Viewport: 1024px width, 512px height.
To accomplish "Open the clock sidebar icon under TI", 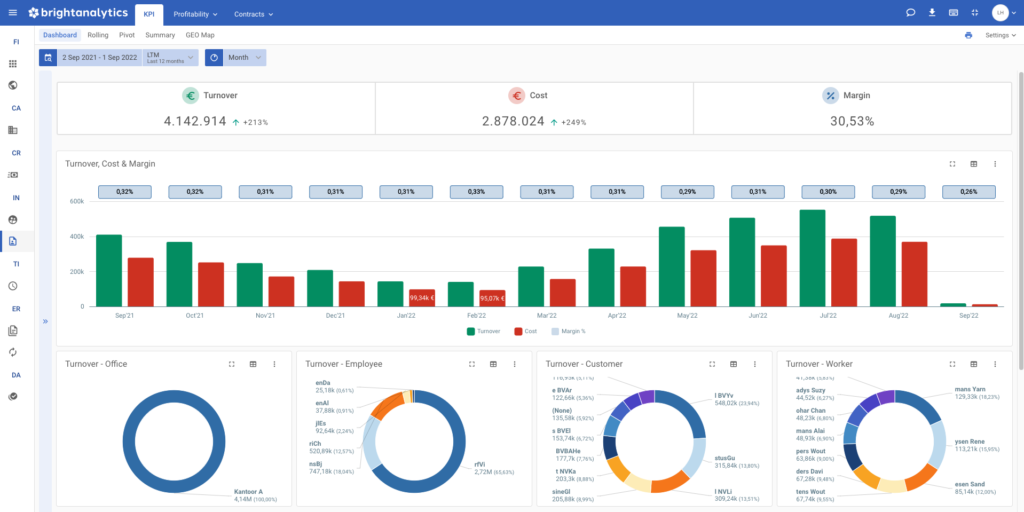I will point(12,286).
